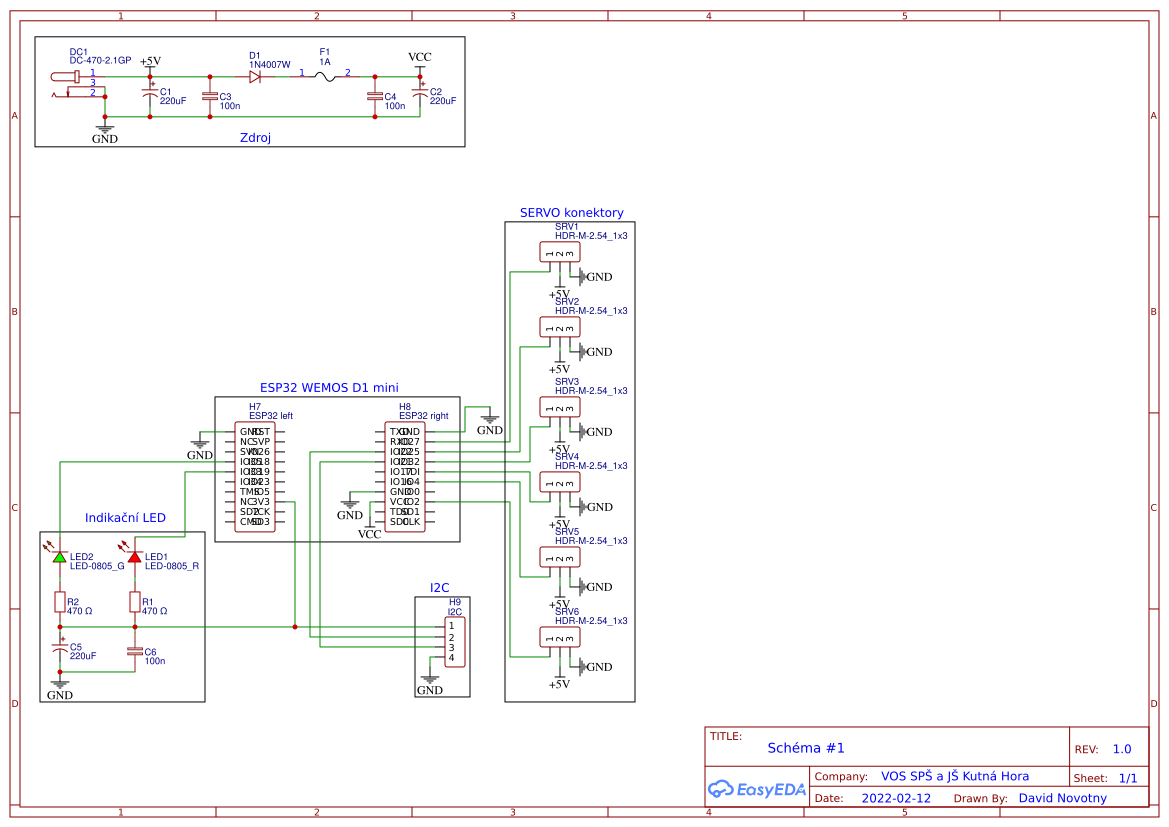
Task: Select the date 2022-02-12 field
Action: [x=896, y=798]
